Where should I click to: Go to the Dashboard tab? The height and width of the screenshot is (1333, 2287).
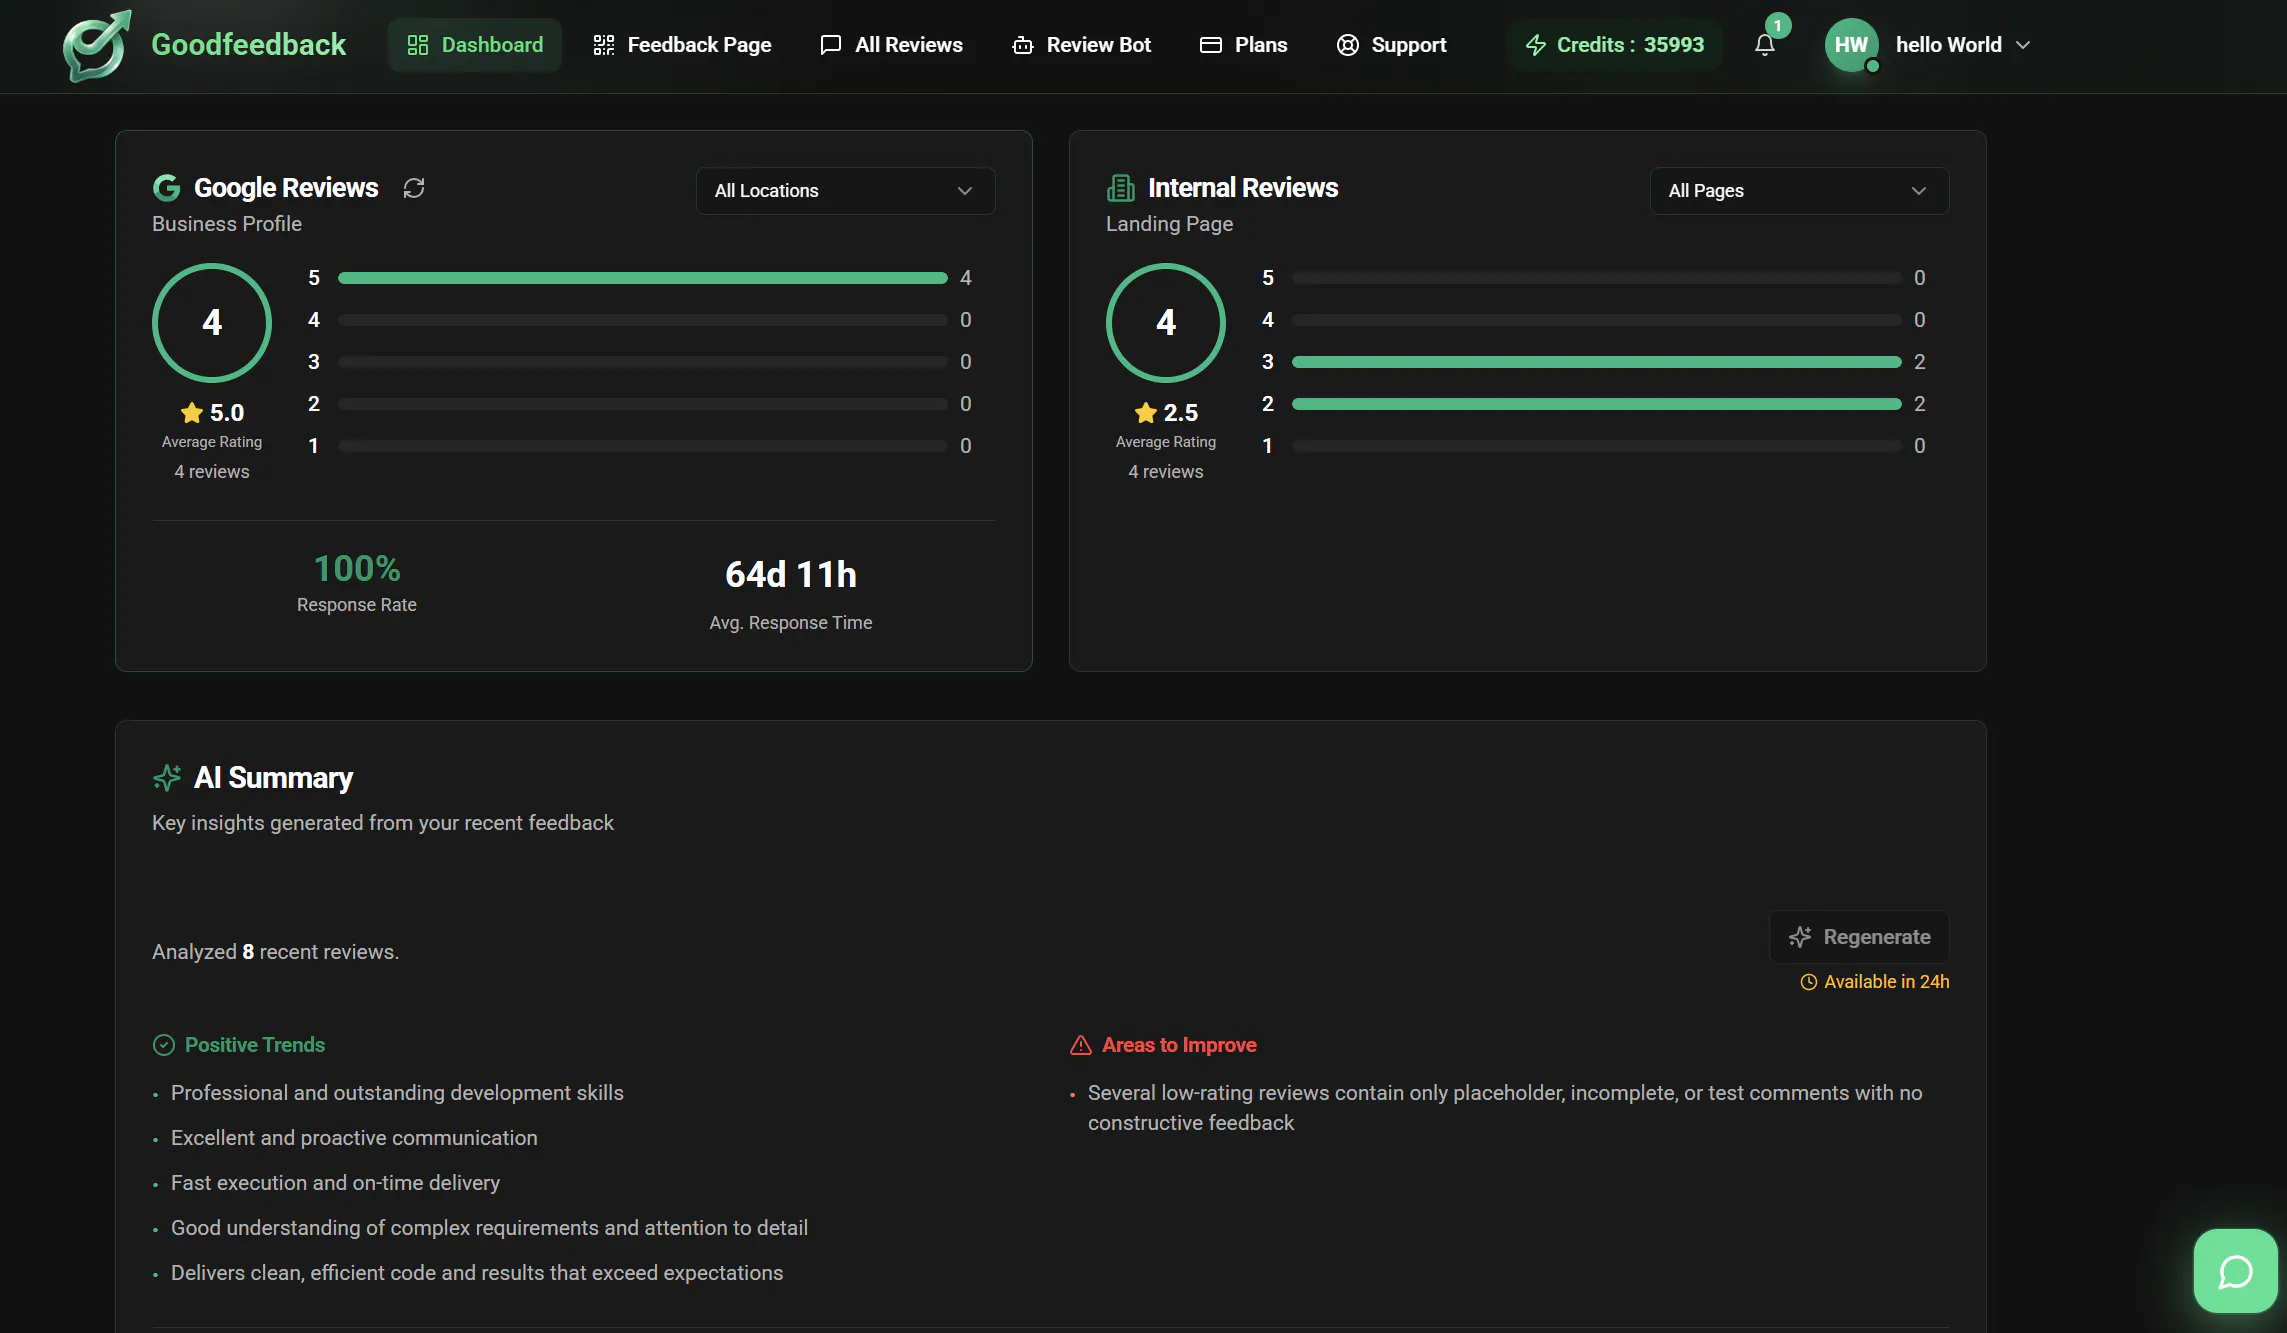(475, 45)
